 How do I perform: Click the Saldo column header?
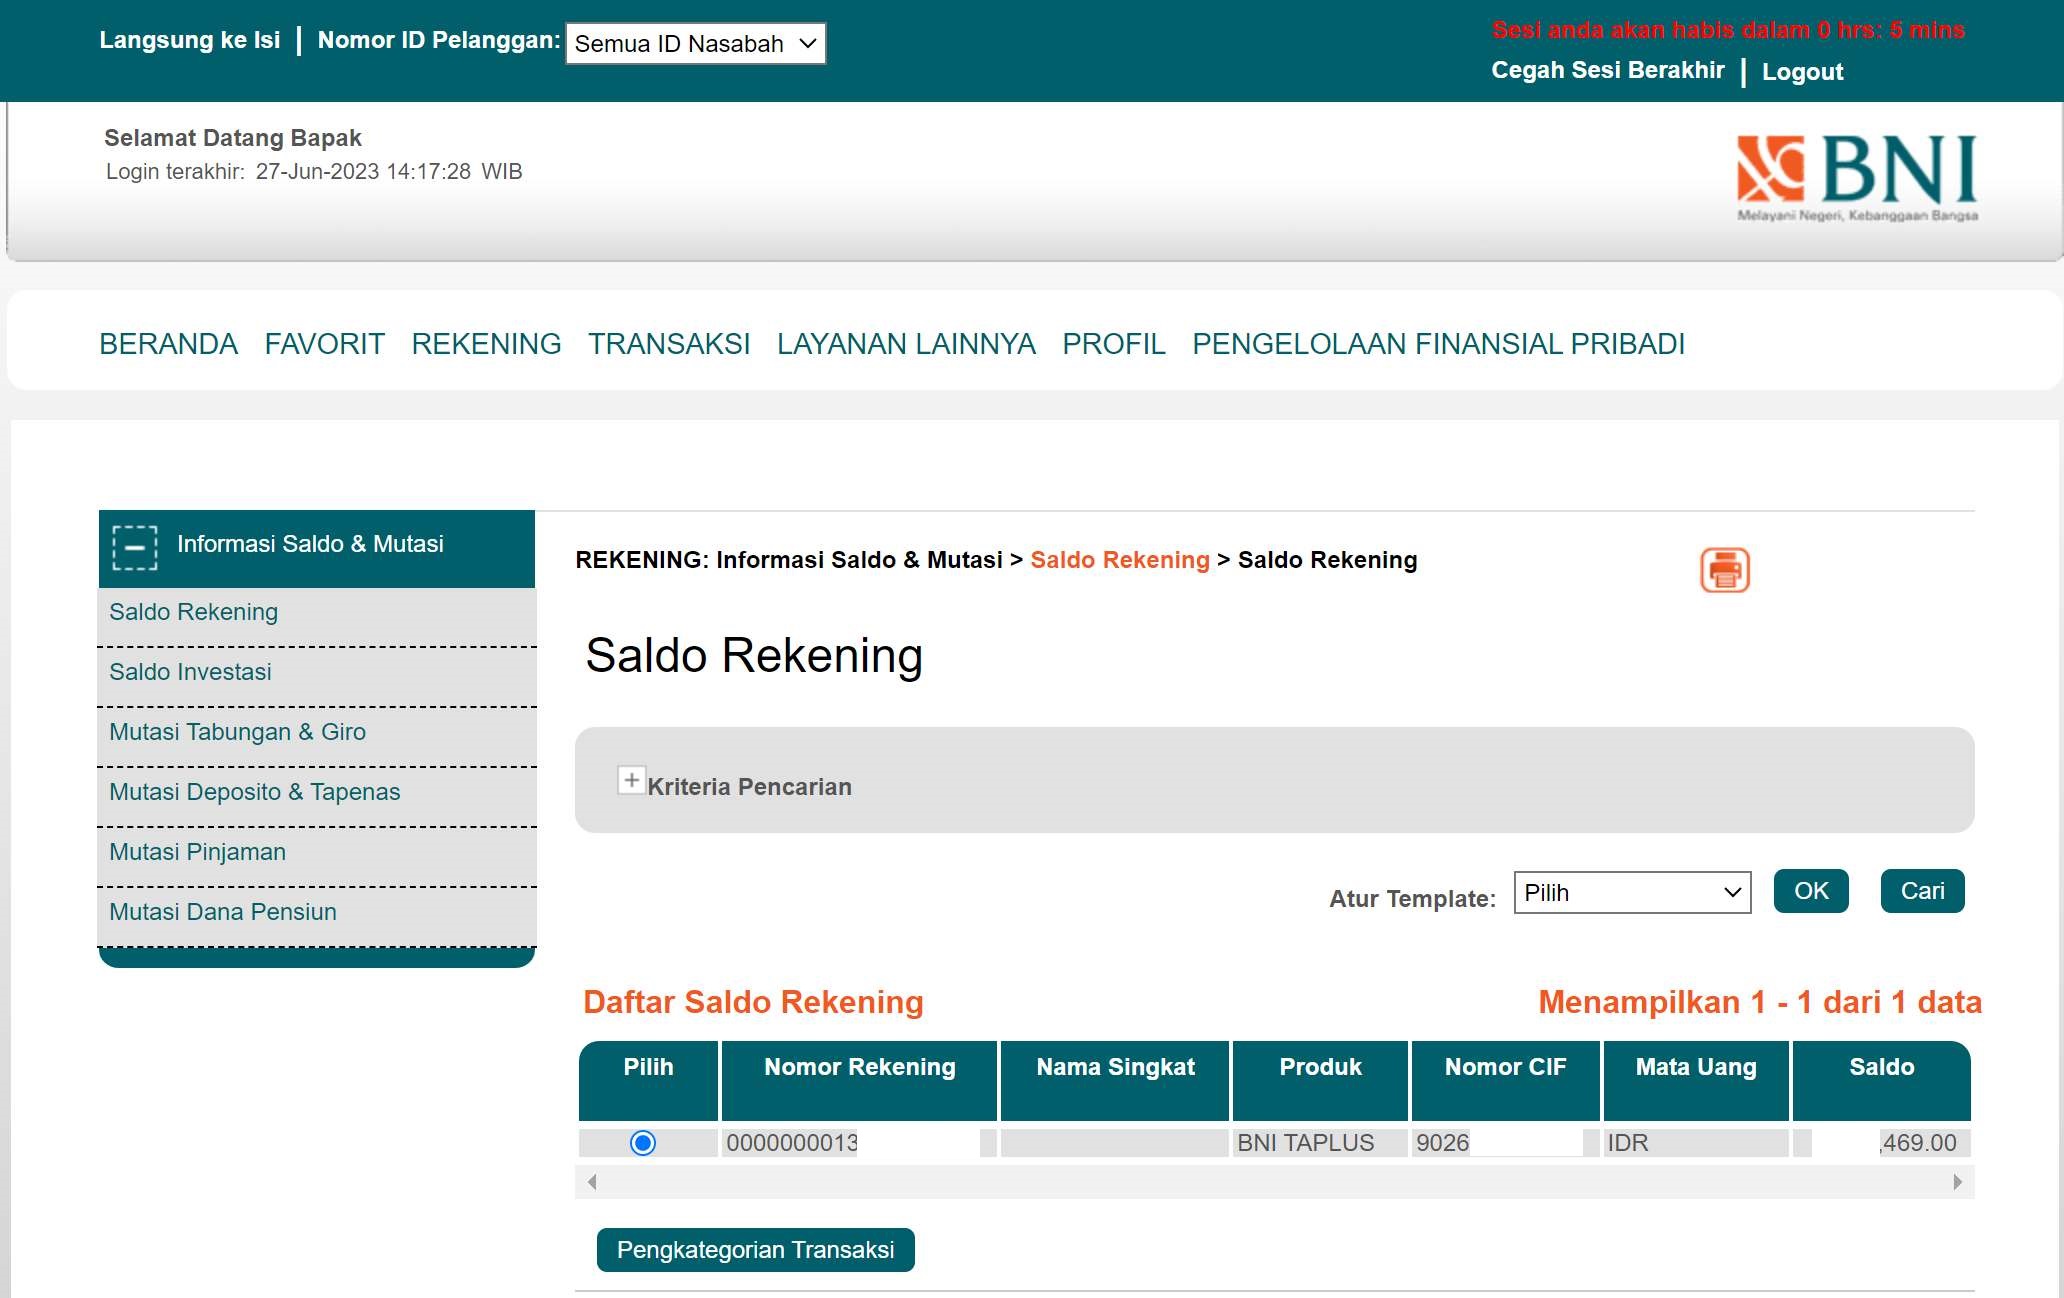pos(1880,1067)
